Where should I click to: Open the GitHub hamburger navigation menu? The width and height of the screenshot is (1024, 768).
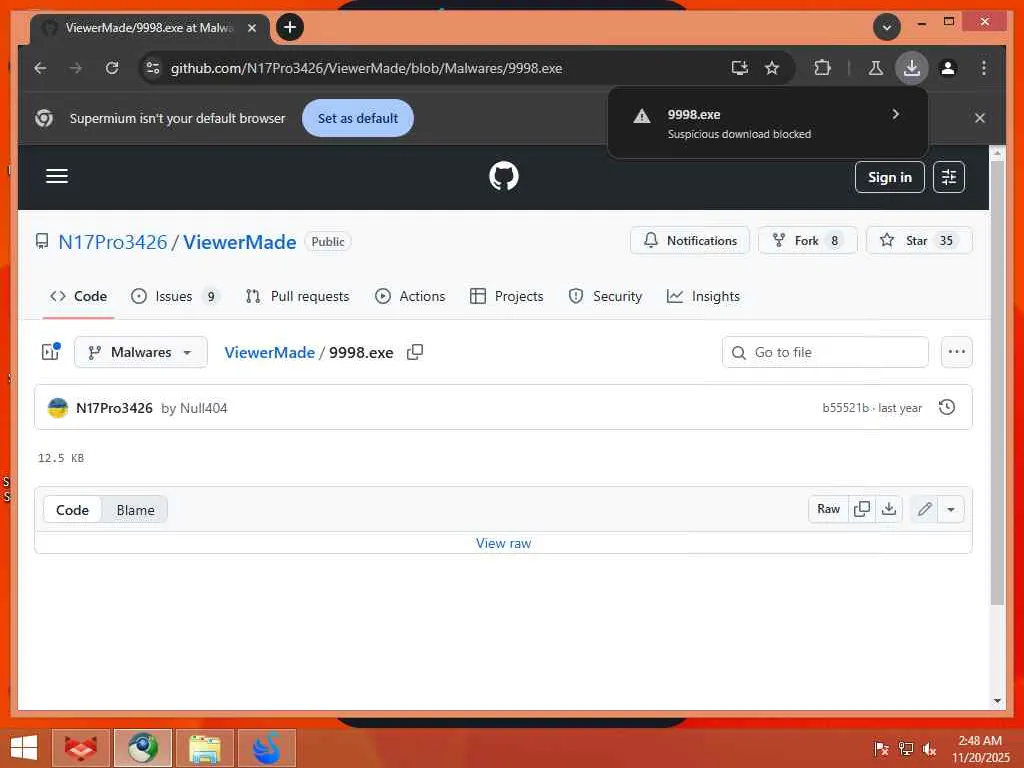tap(57, 176)
